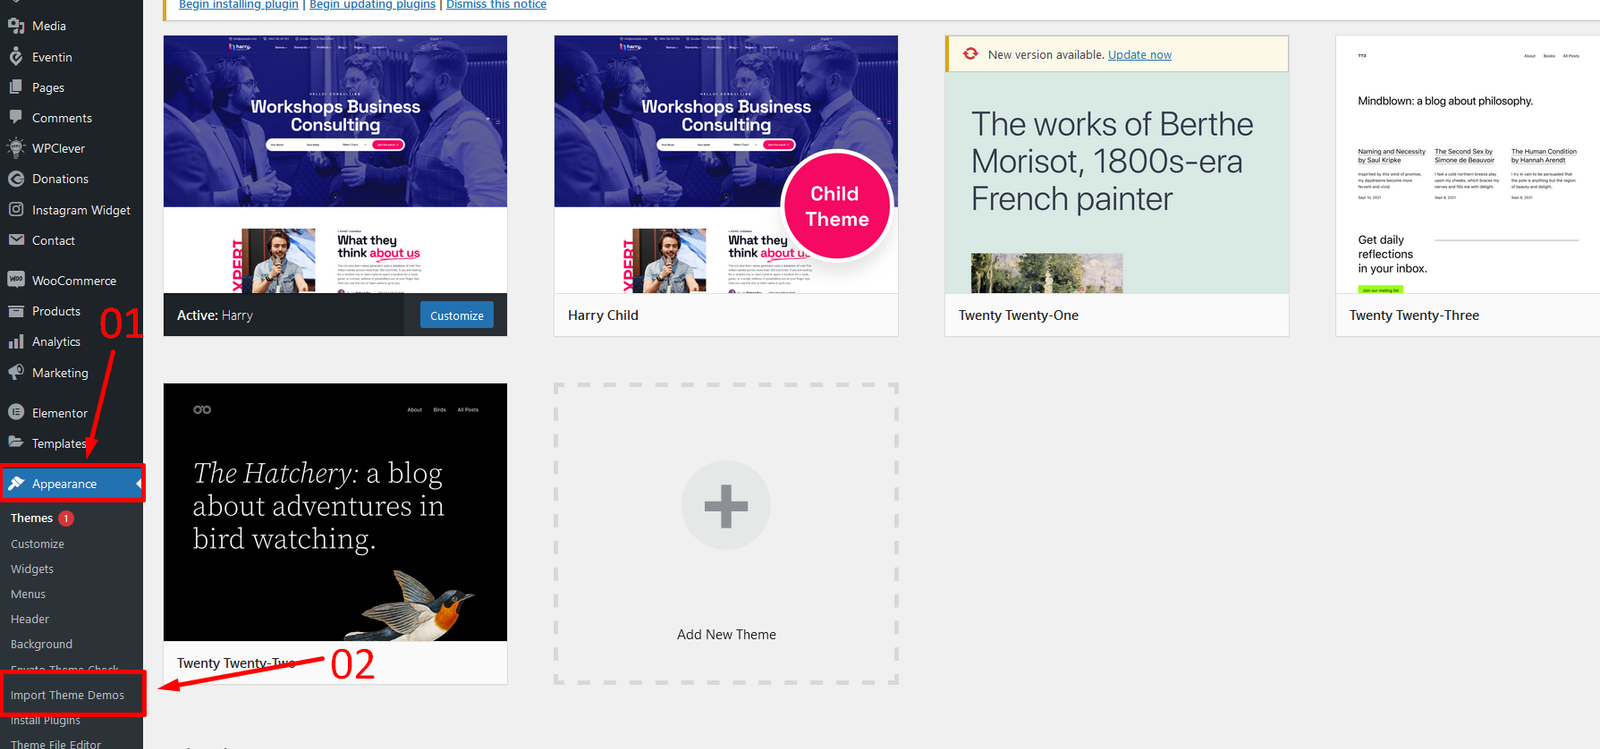This screenshot has width=1600, height=749.
Task: Open Import Theme Demos
Action: (68, 695)
